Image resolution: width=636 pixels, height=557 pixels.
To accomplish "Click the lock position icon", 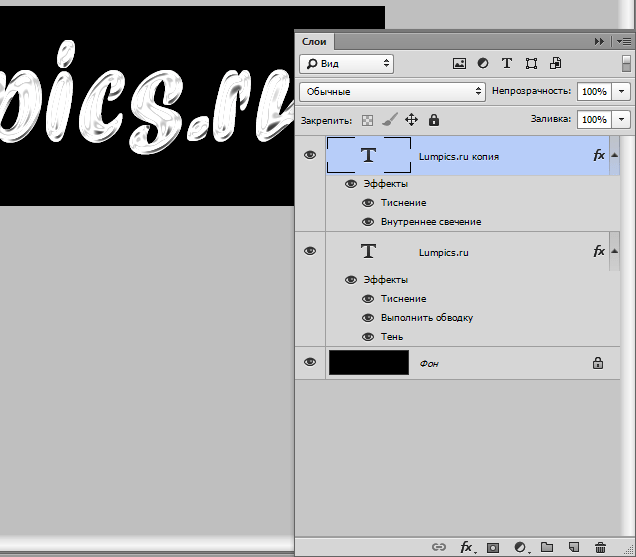I will point(411,120).
